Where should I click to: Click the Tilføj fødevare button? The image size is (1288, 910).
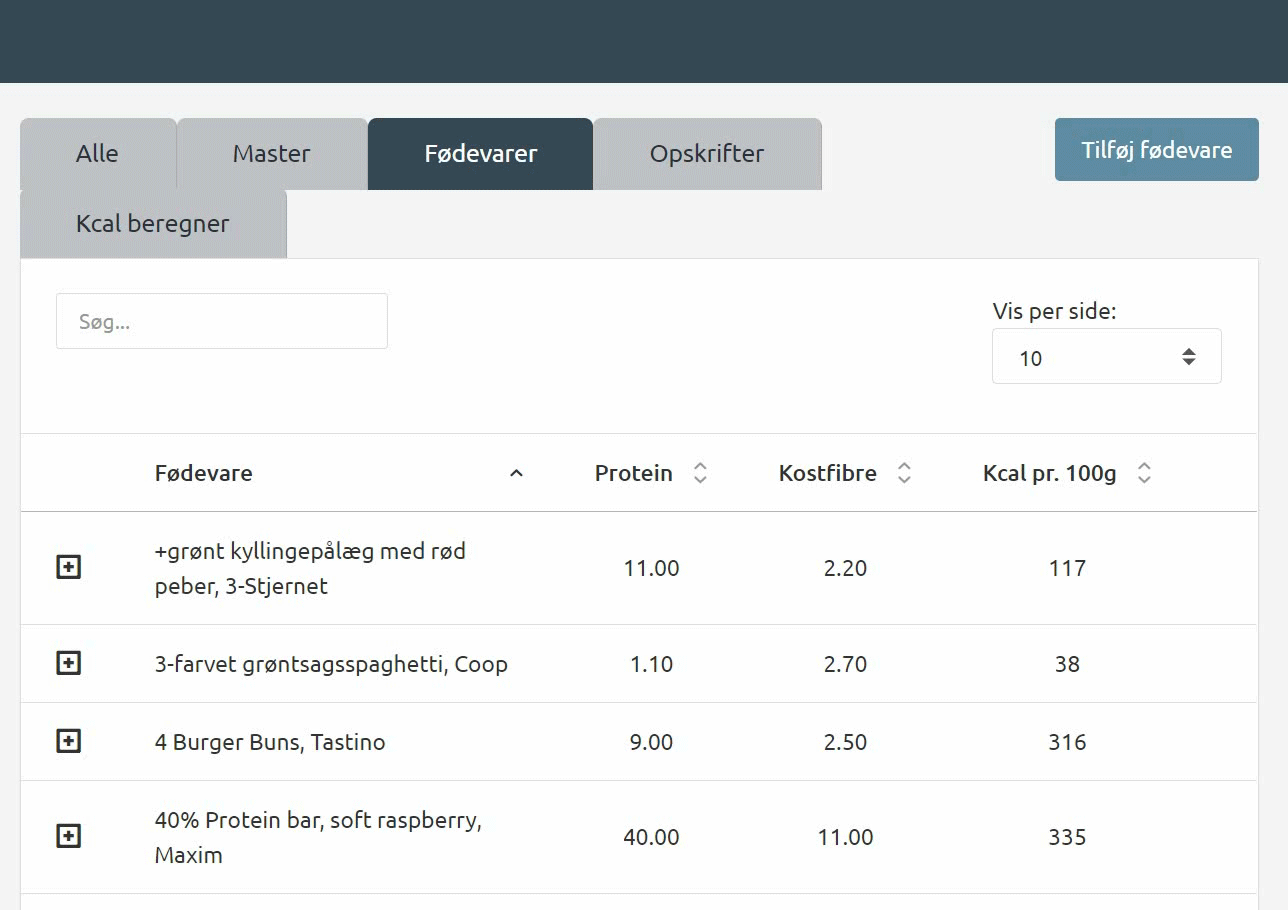point(1156,150)
